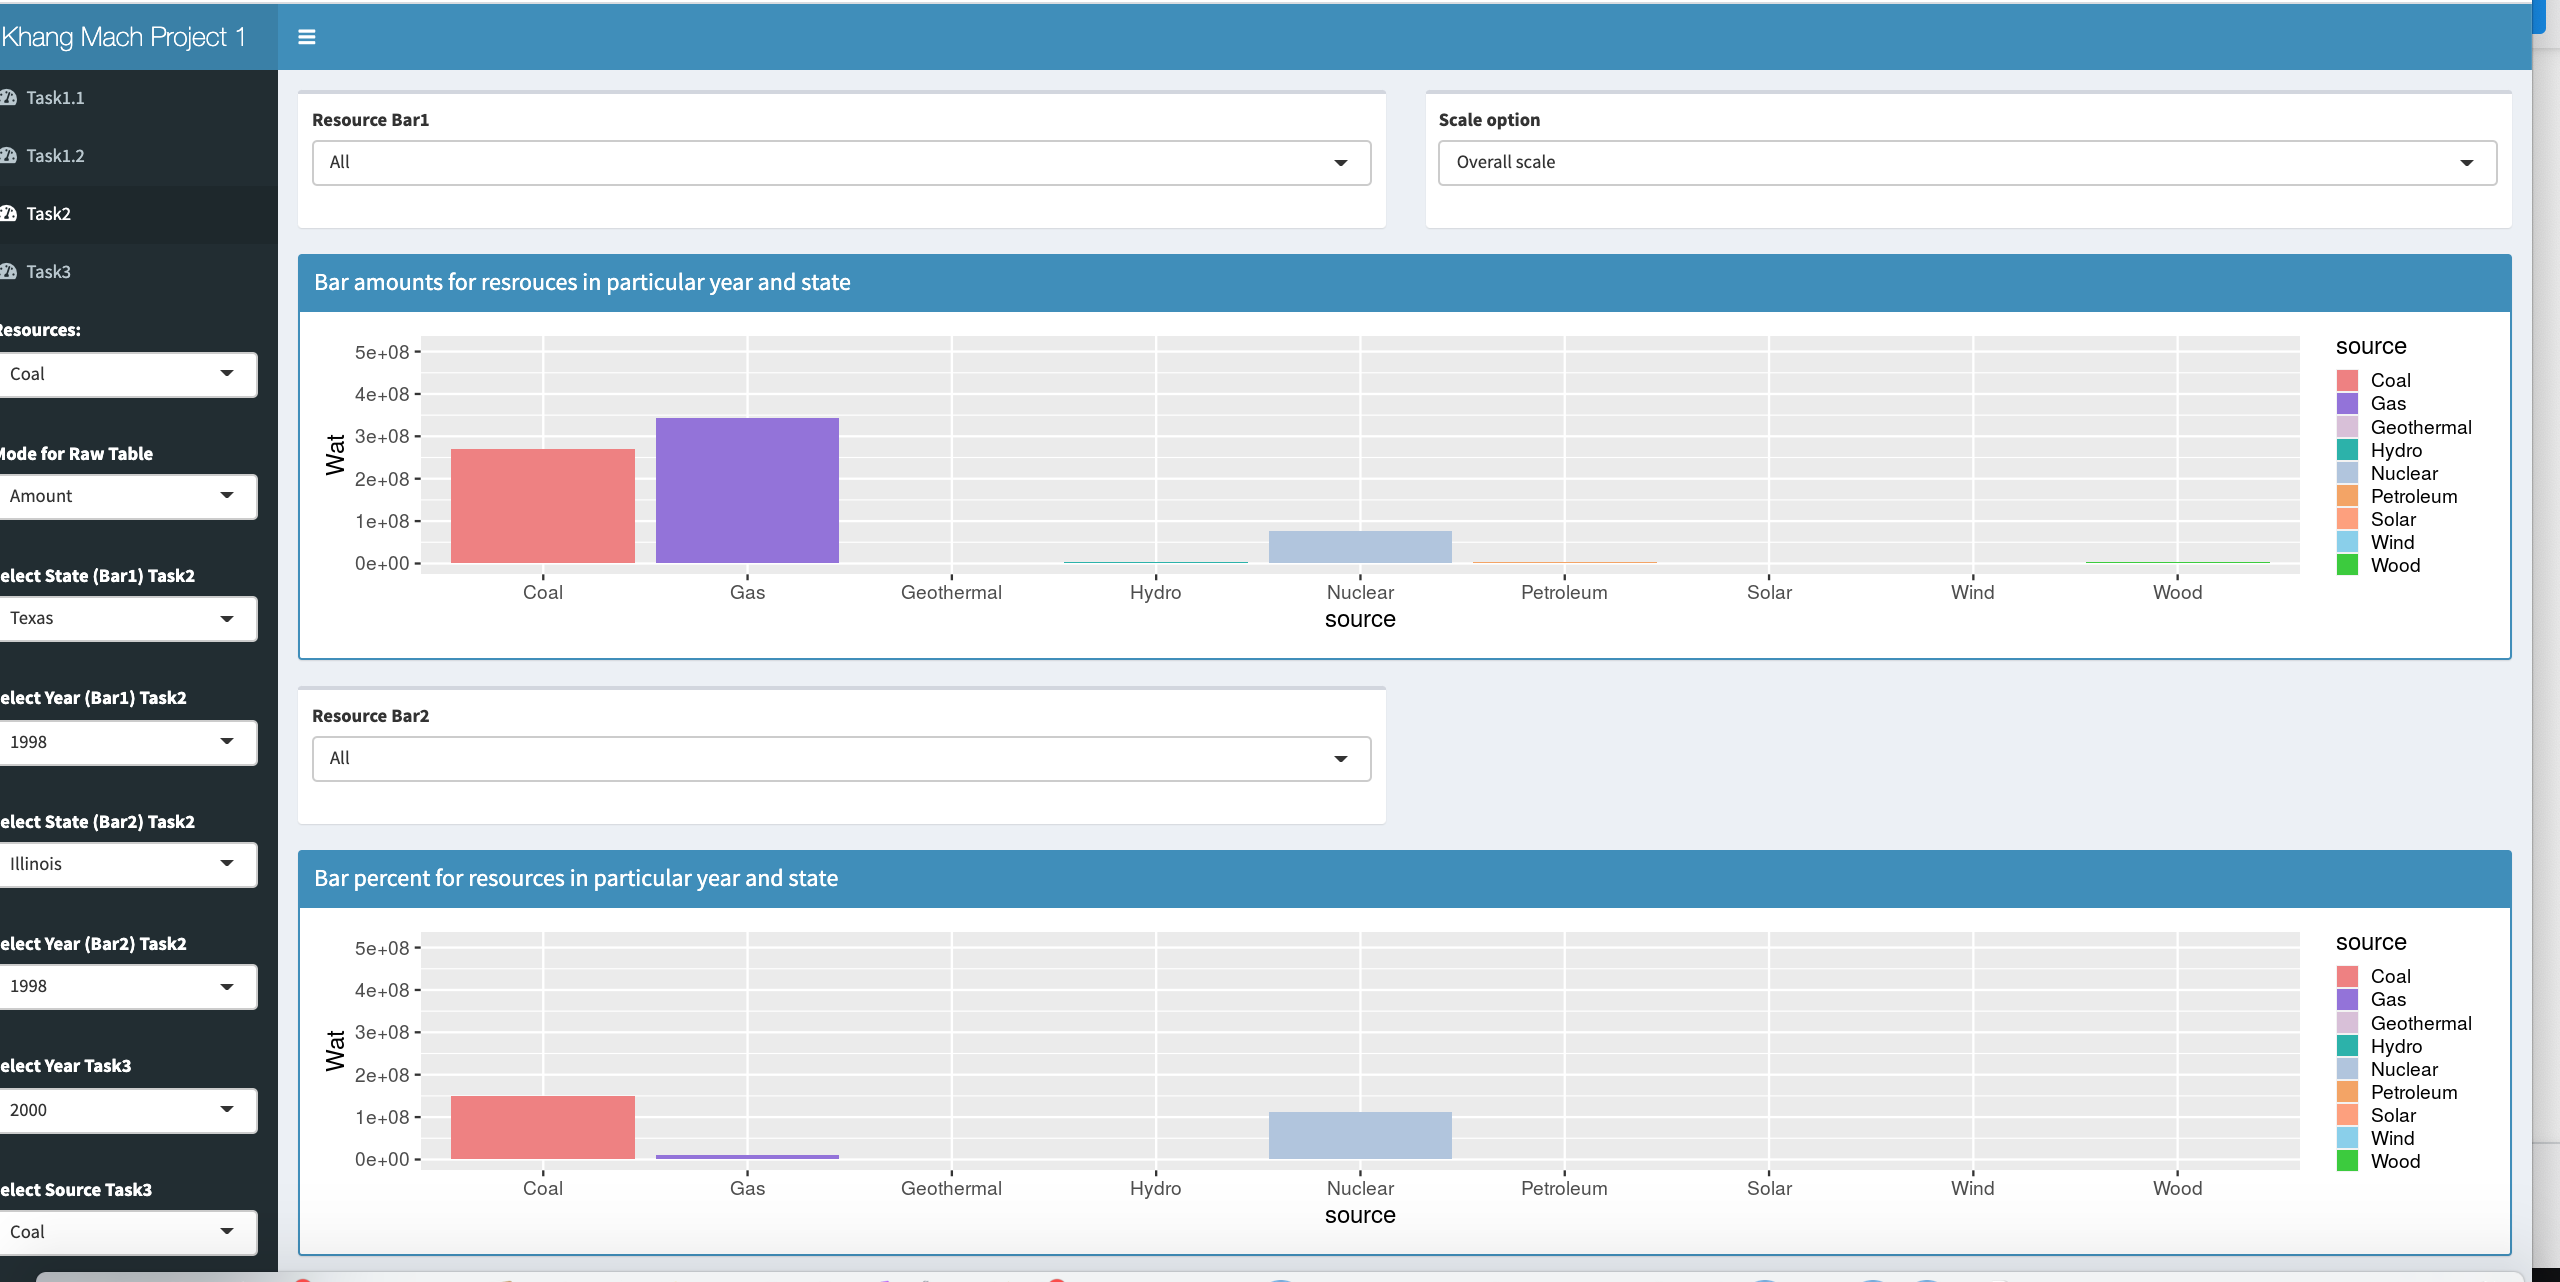Click the Khang Mach Project 1 title
This screenshot has height=1282, width=2560.
[123, 37]
